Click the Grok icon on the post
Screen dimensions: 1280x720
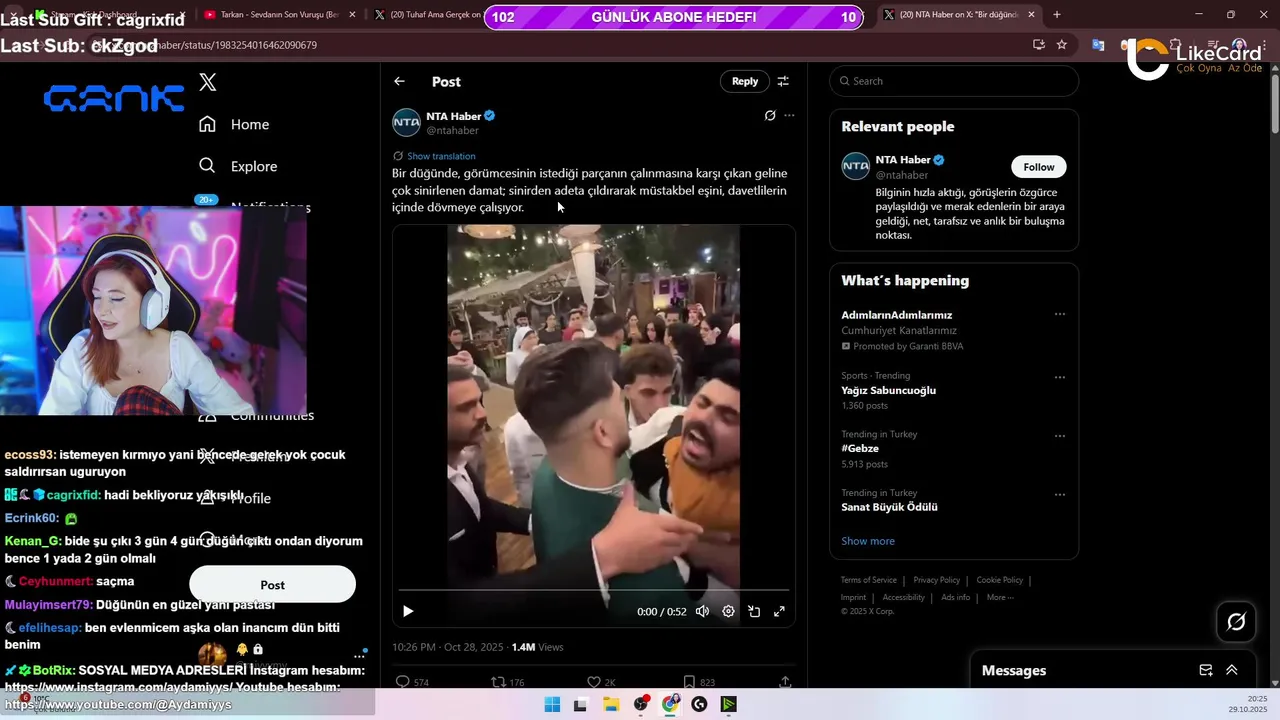[x=770, y=115]
